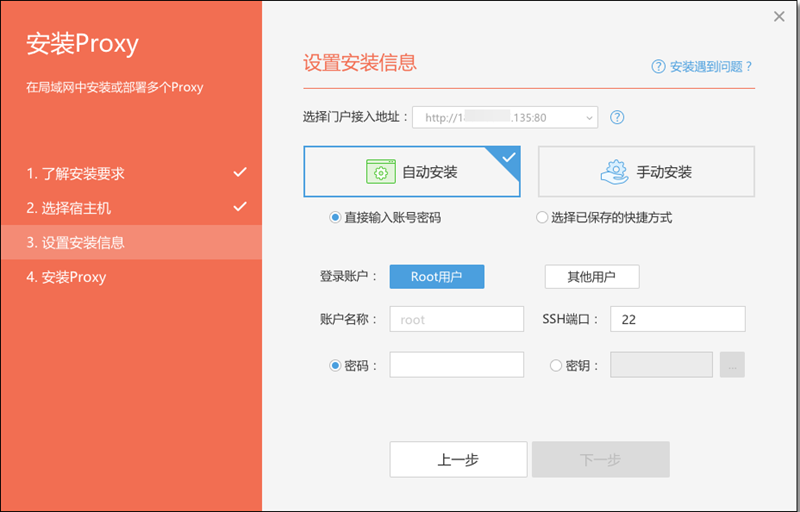Click the hand icon in 手动安装 button
The width and height of the screenshot is (800, 512).
614,172
